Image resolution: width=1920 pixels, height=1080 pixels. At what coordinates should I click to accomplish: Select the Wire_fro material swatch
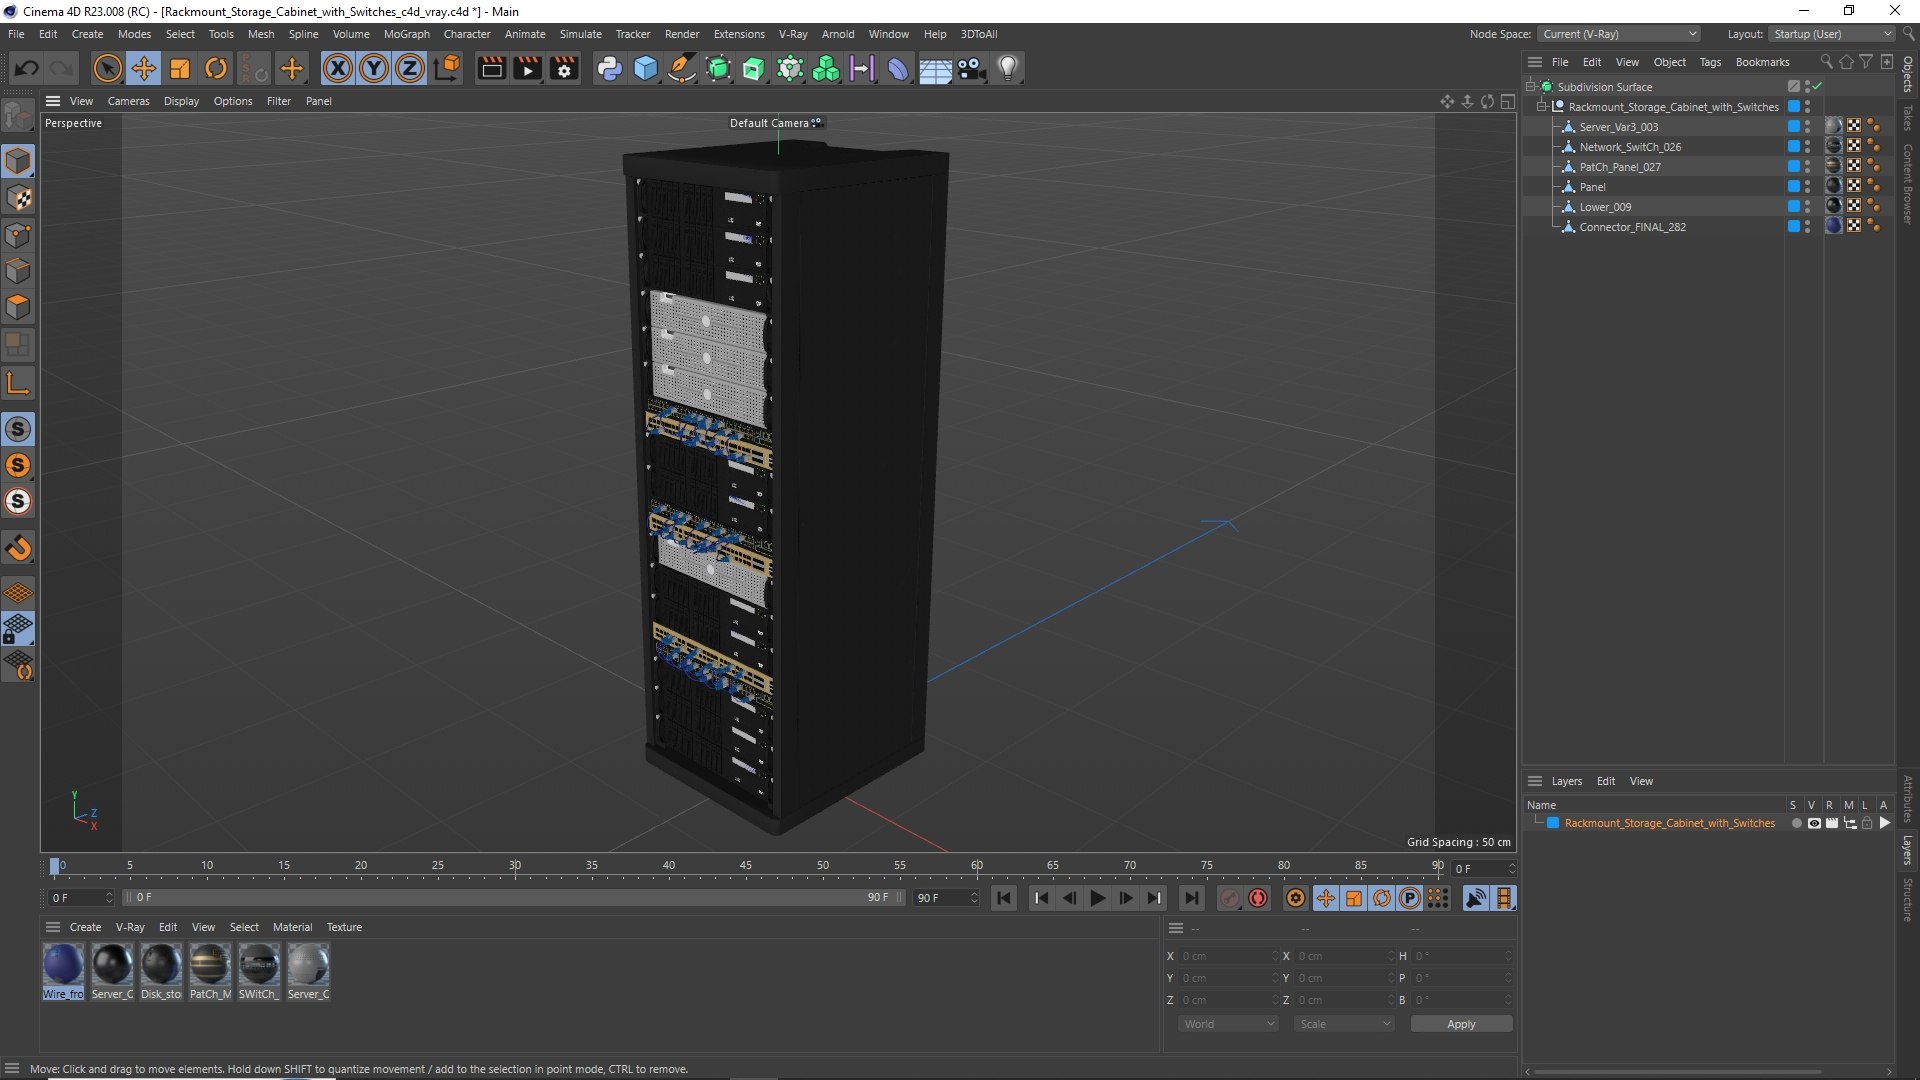[x=63, y=971]
